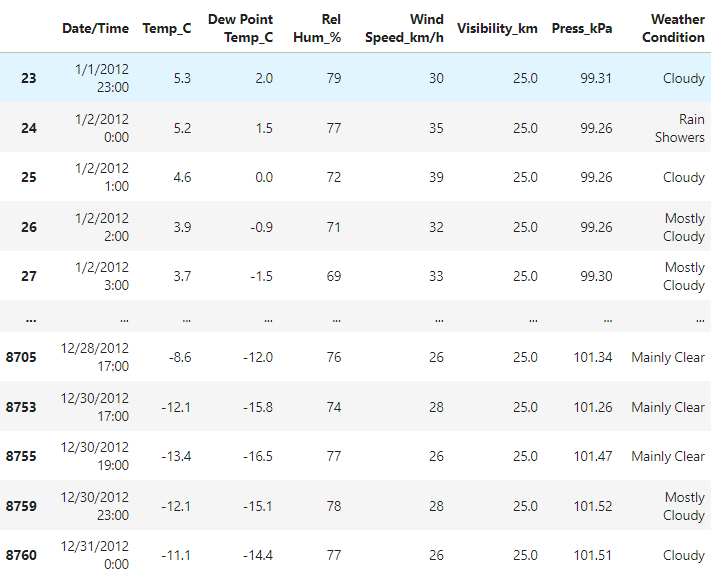The image size is (716, 582).
Task: Click humidity value 69 in row 27
Action: pyautogui.click(x=333, y=276)
